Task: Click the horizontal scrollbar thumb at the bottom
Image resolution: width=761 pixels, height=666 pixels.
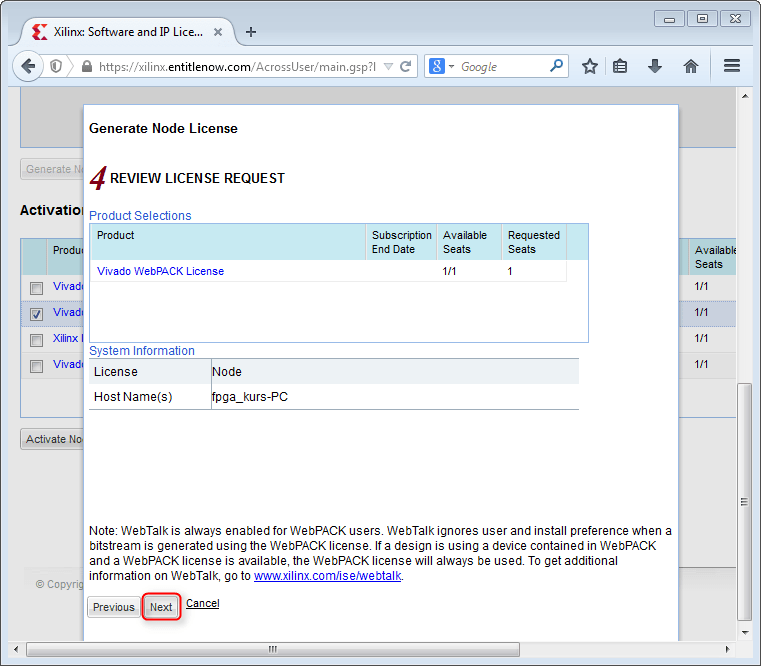Action: tap(271, 648)
